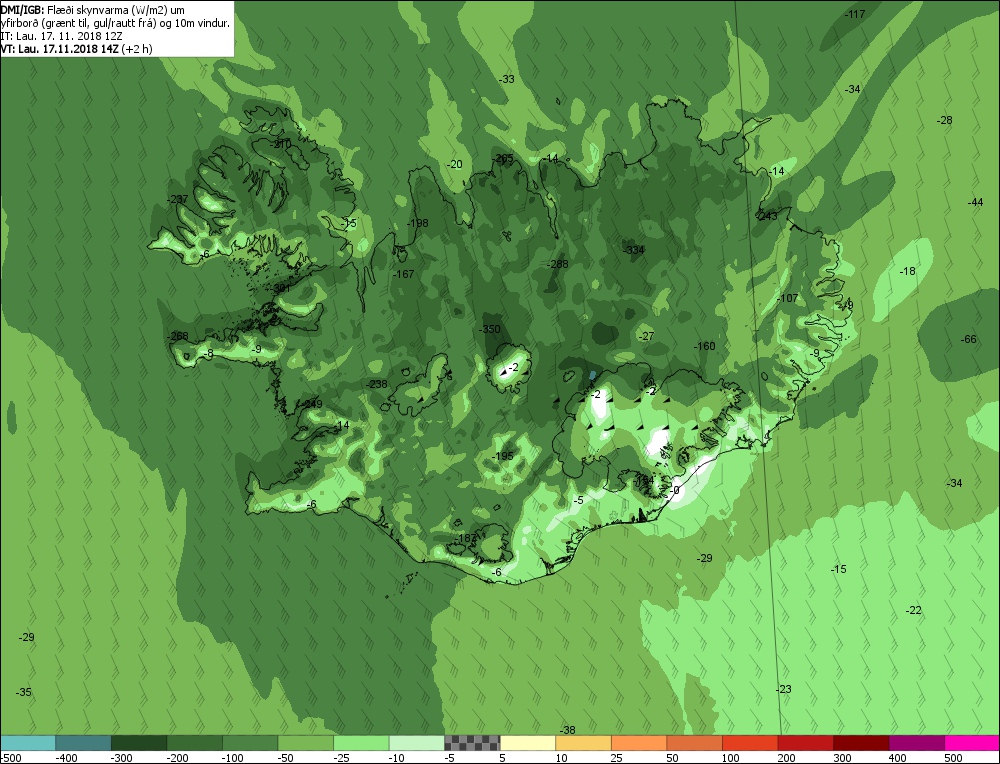Viewport: 1000px width, 764px height.
Task: Select the -237 flux value
Action: pyautogui.click(x=177, y=199)
